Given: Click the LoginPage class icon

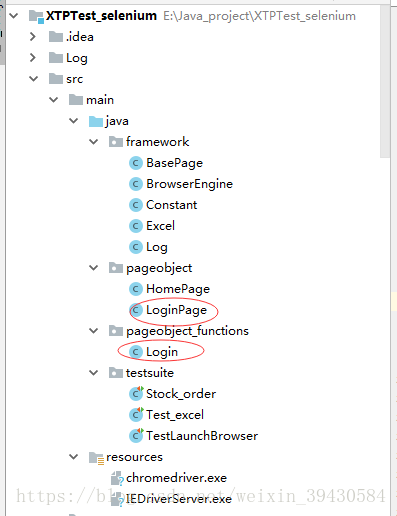Looking at the screenshot, I should click(136, 310).
